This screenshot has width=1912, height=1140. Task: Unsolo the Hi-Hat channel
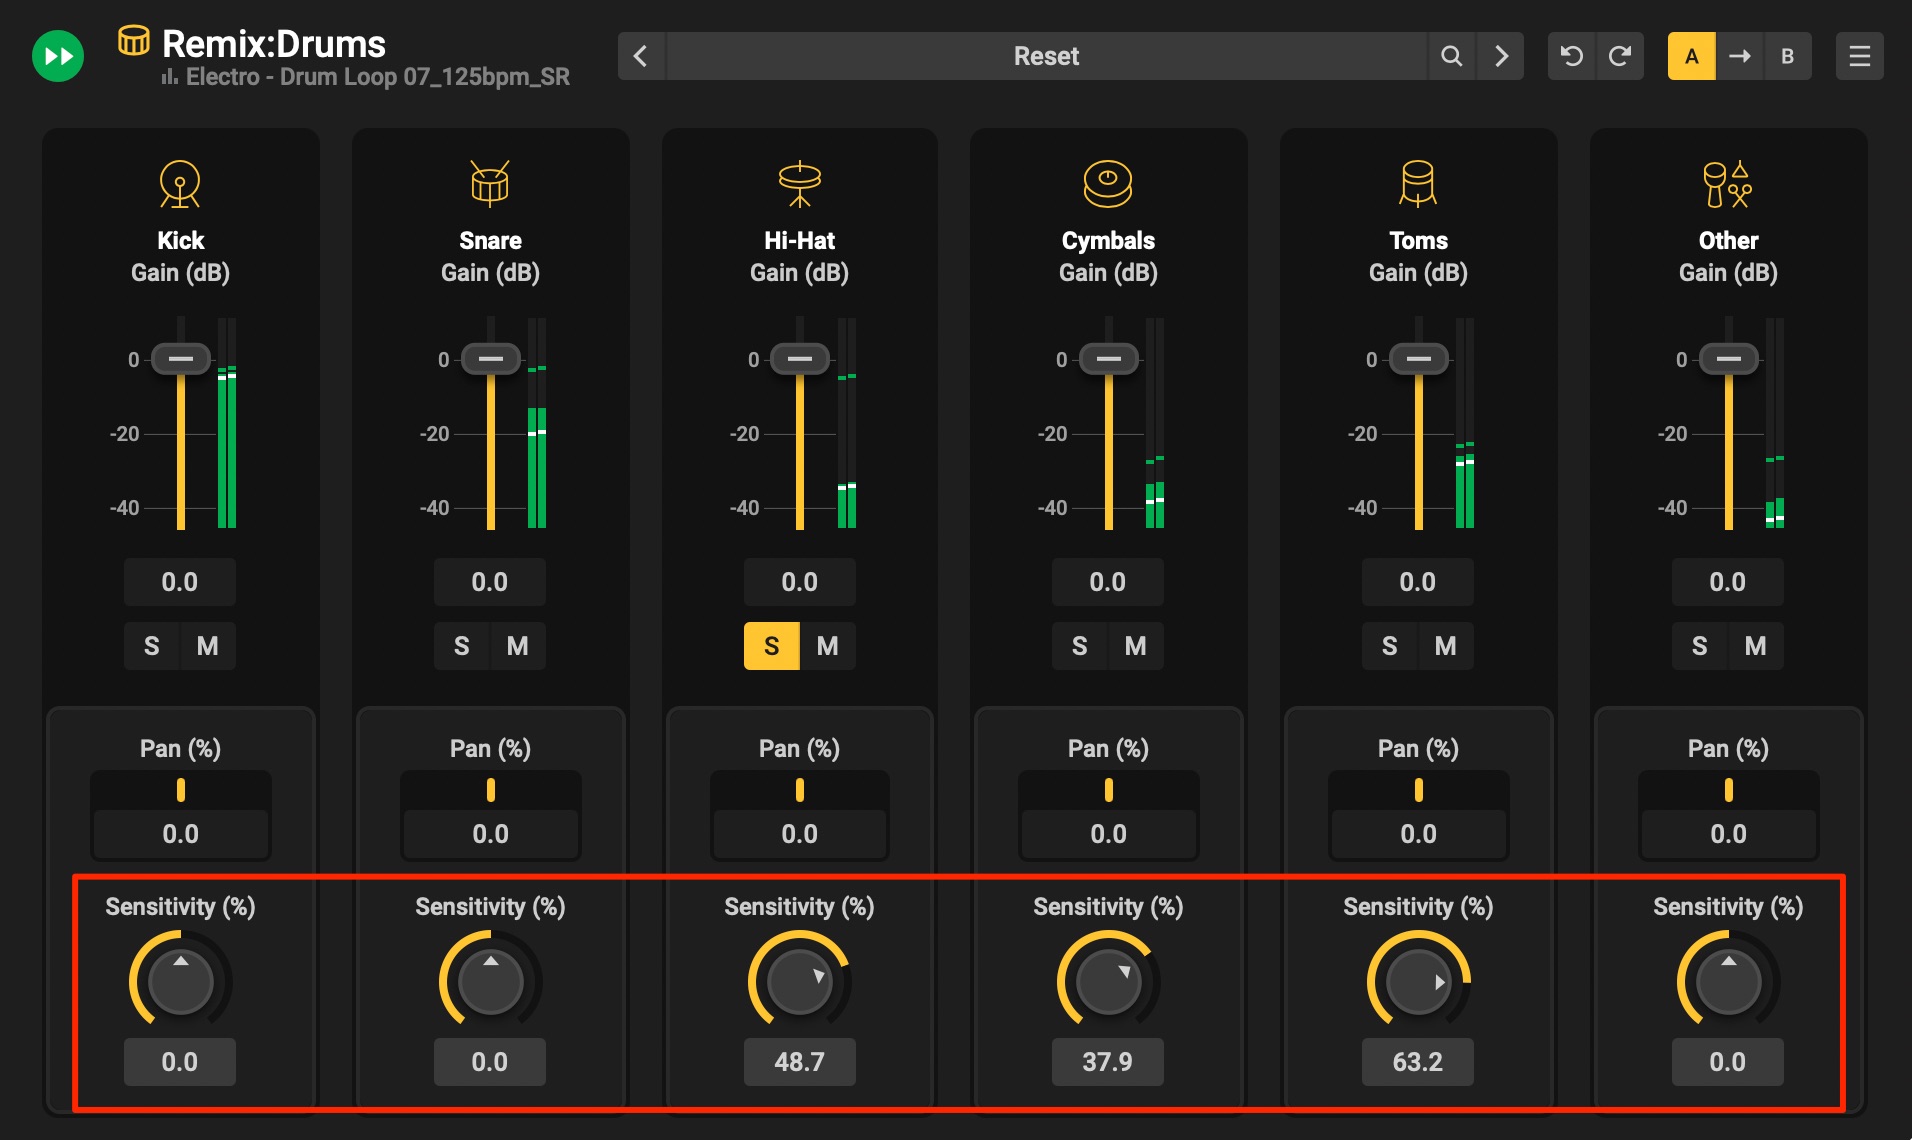click(x=772, y=646)
